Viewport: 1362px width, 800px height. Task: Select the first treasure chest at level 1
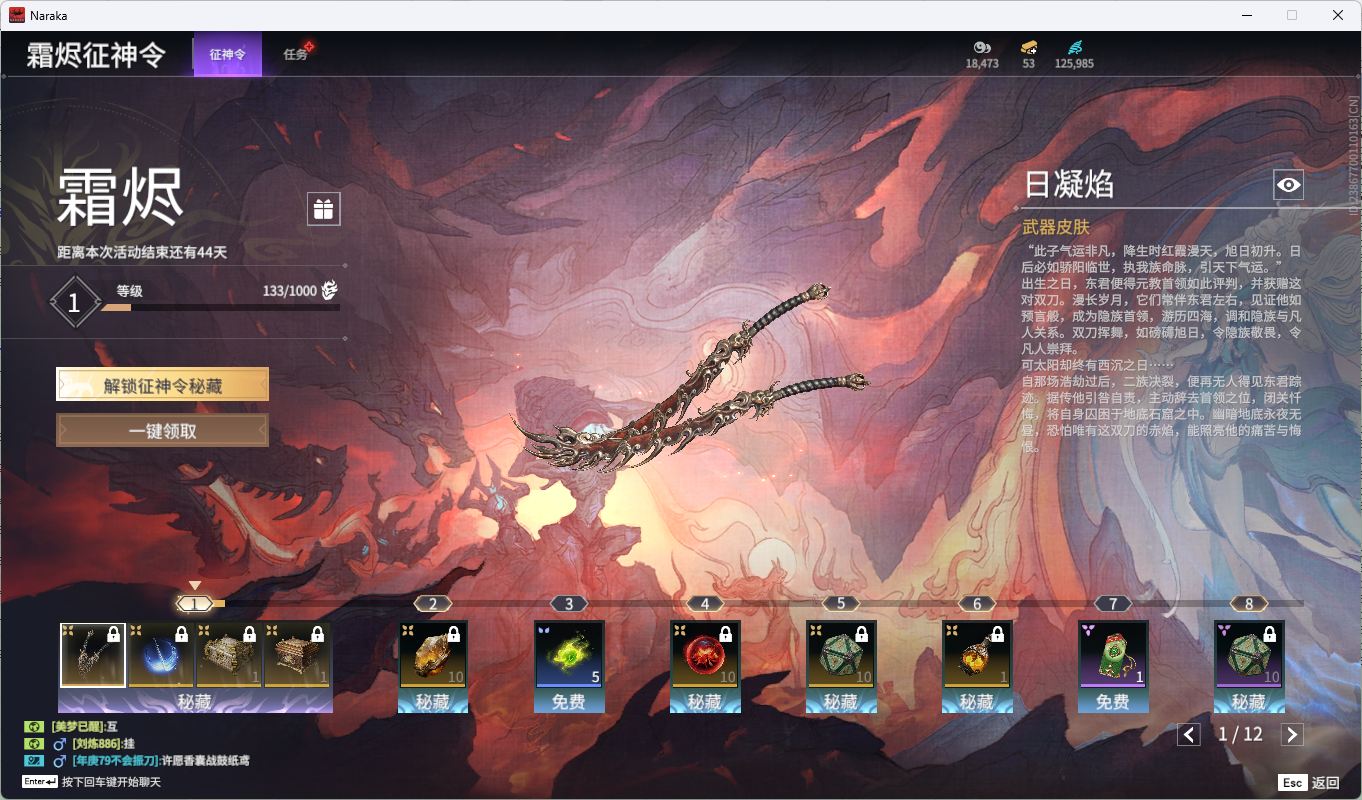coord(229,655)
